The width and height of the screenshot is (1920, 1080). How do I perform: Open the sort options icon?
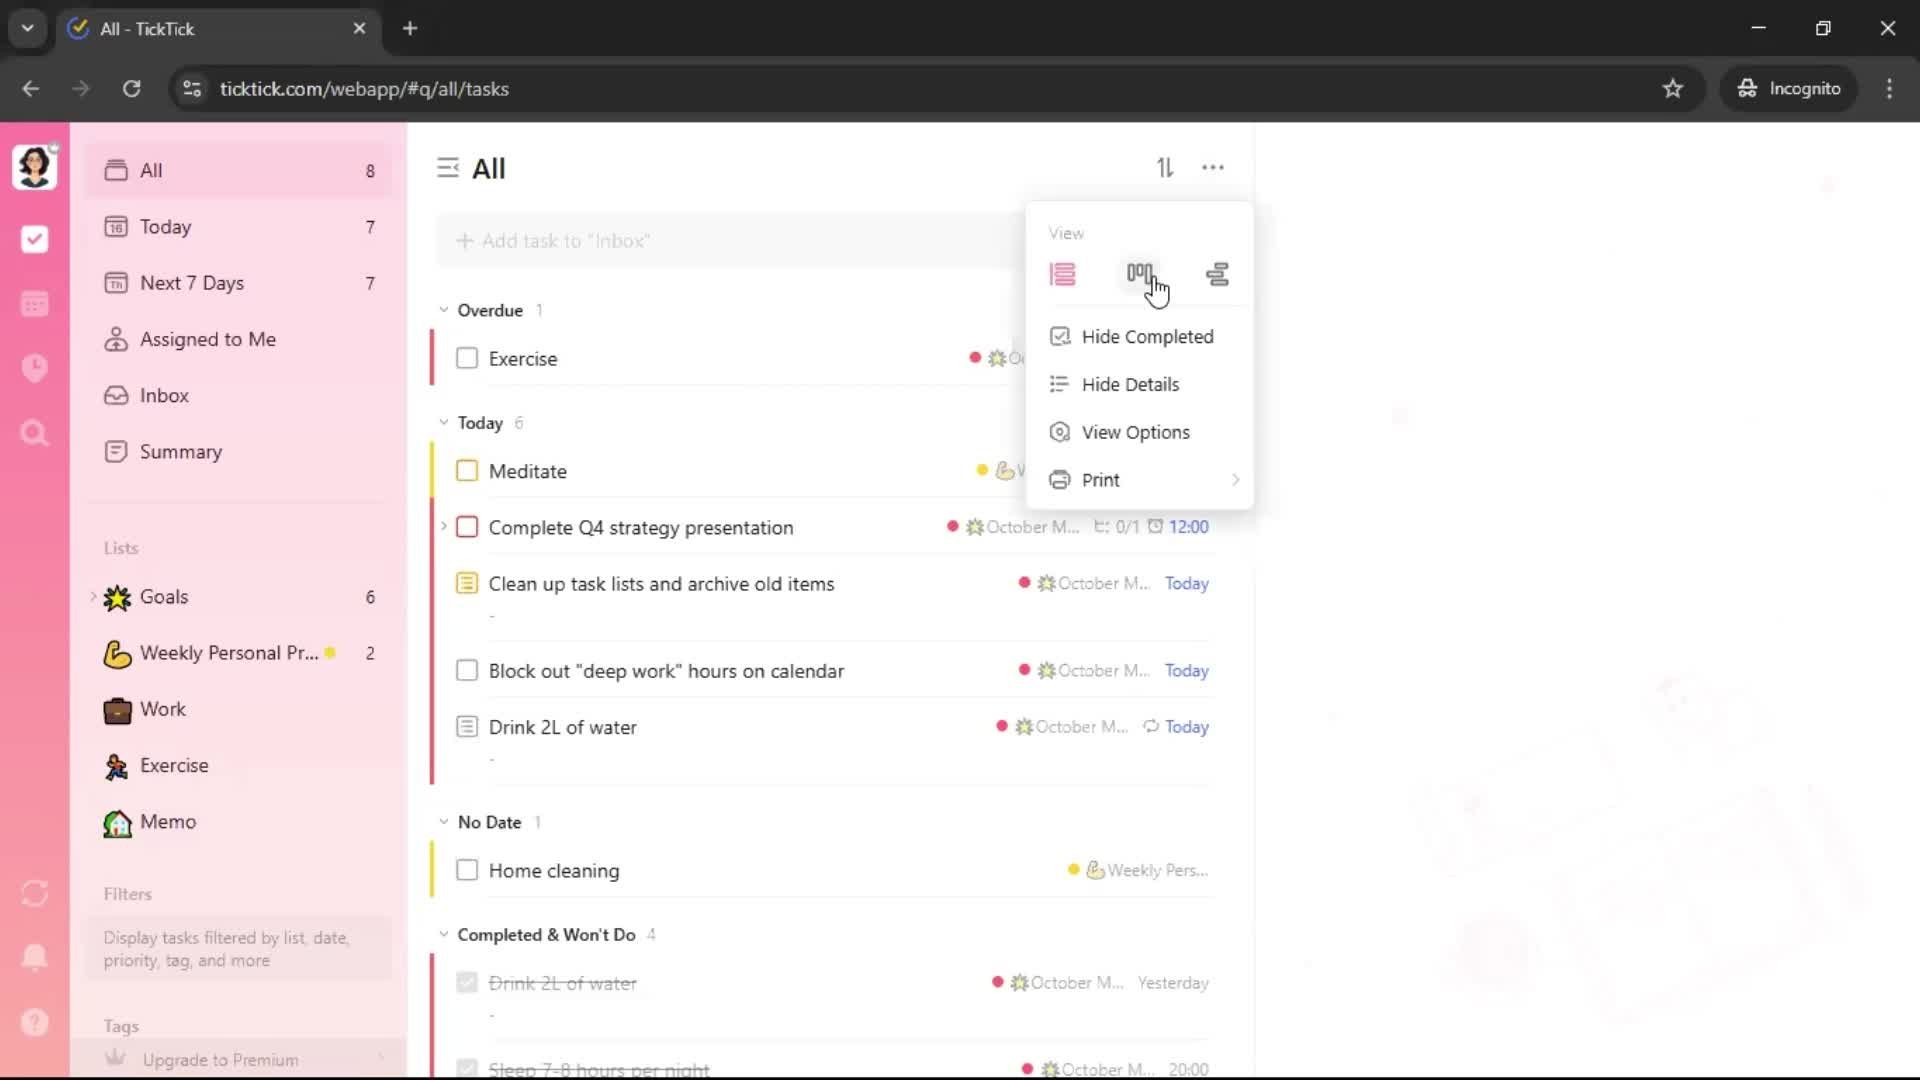[1165, 168]
